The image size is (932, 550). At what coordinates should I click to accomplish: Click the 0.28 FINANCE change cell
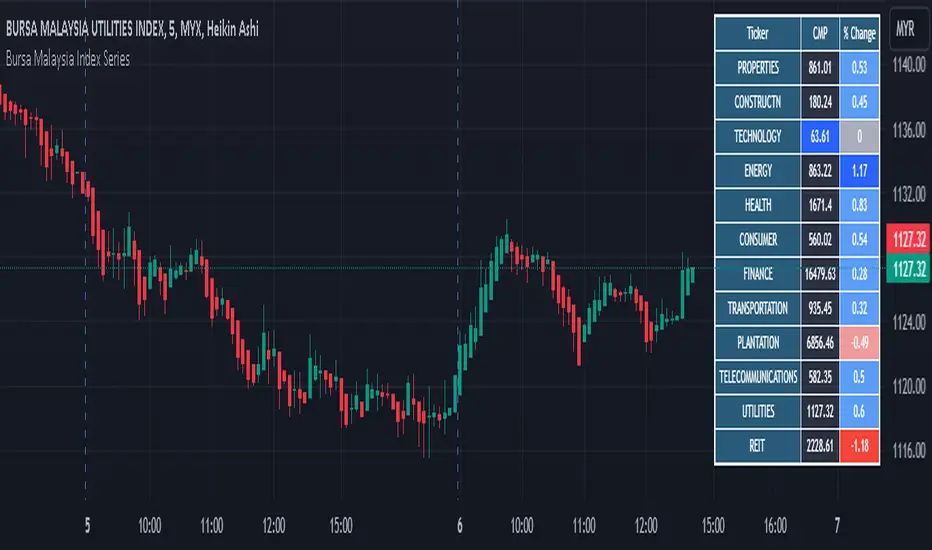click(x=859, y=274)
